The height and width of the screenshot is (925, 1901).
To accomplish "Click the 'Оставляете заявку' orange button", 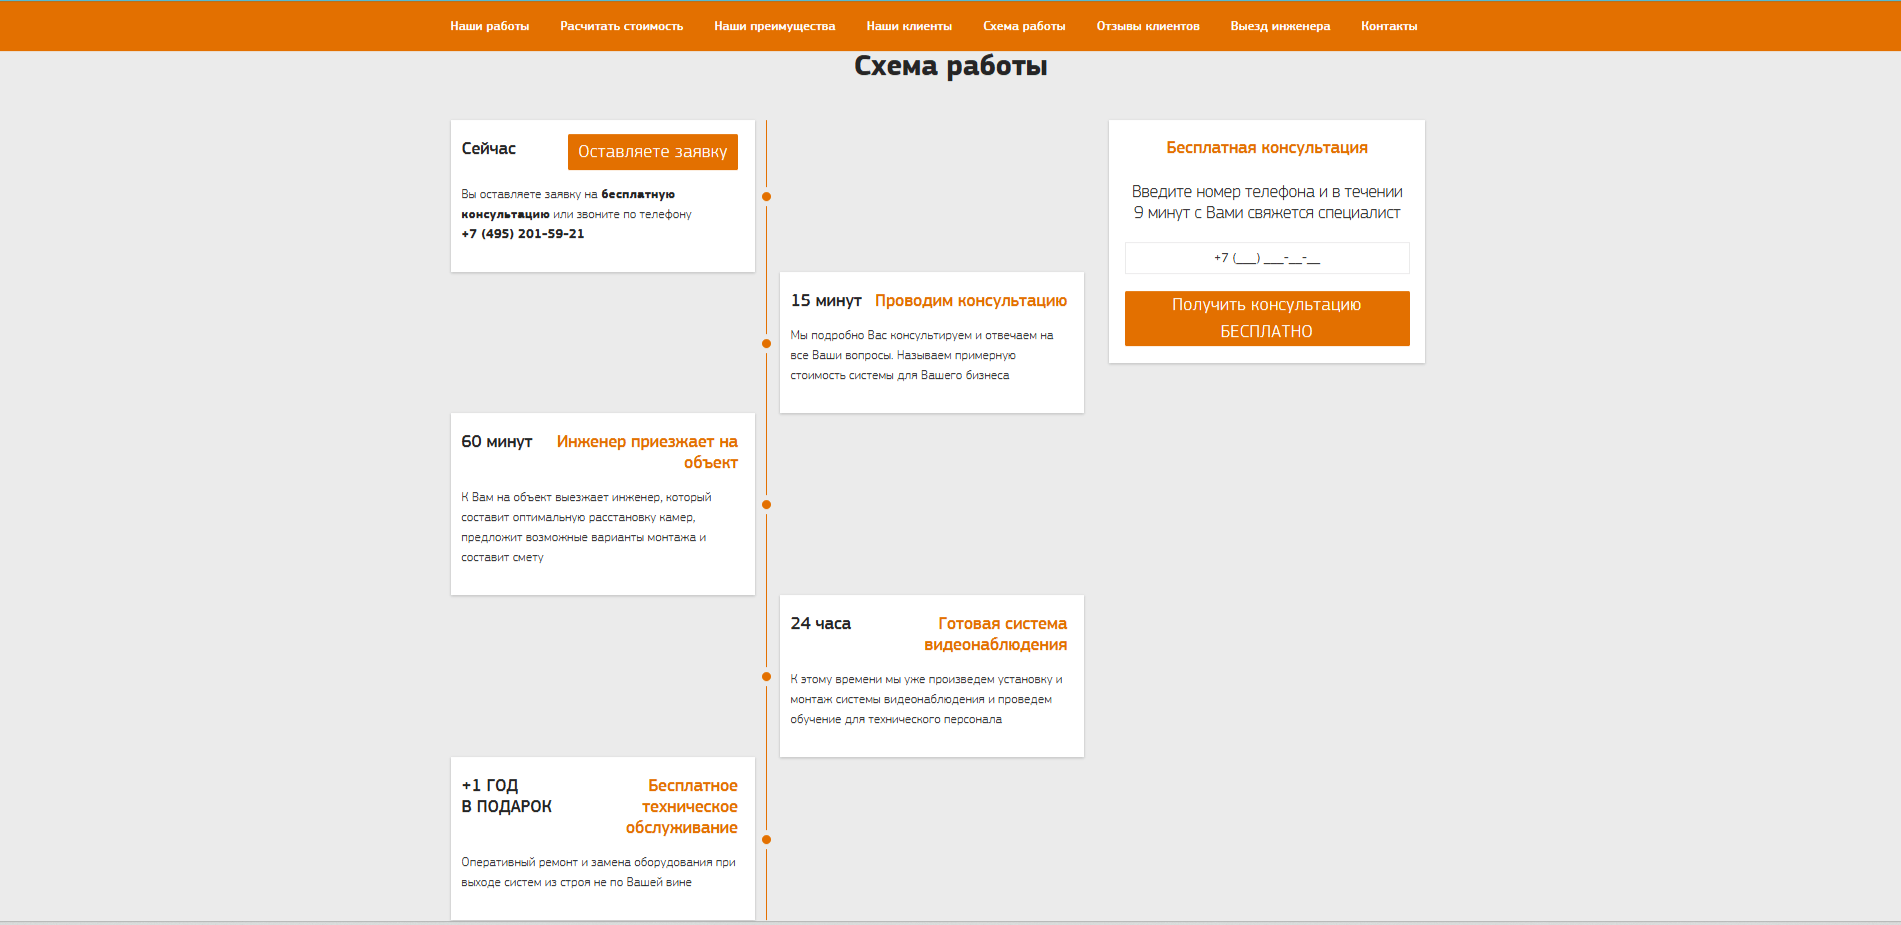I will tap(653, 152).
